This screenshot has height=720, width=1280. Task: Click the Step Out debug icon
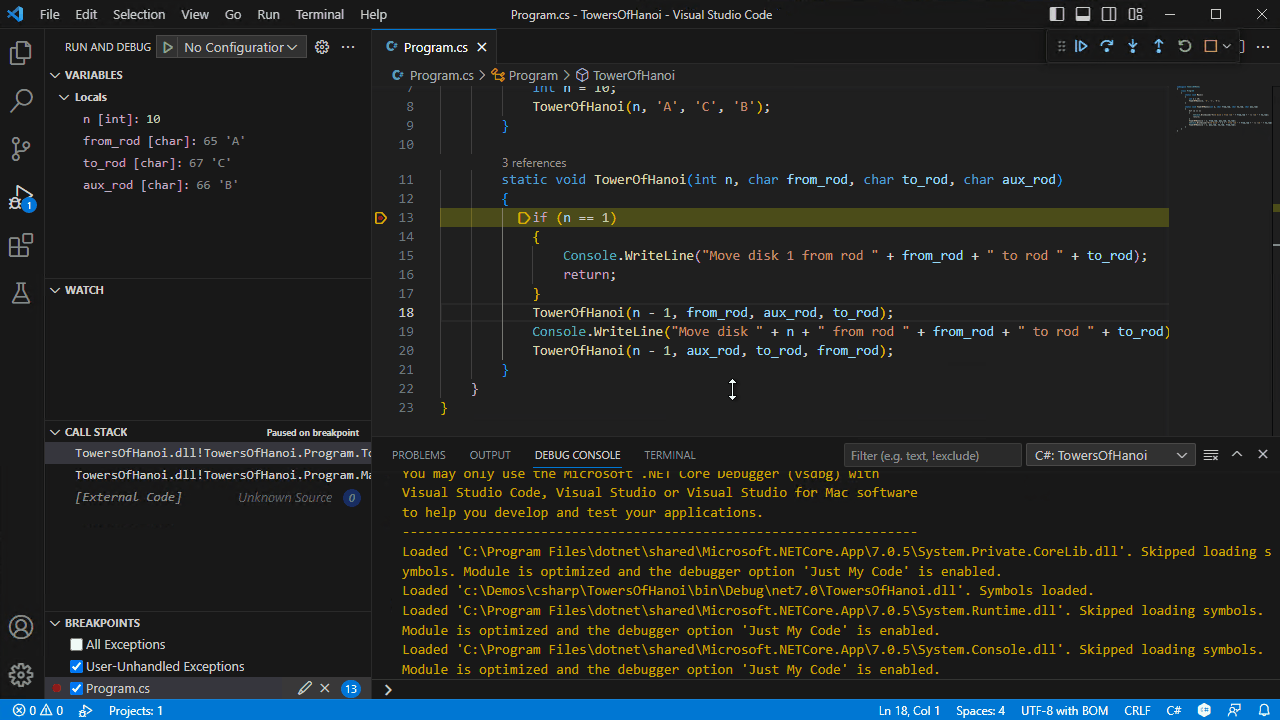[1158, 46]
